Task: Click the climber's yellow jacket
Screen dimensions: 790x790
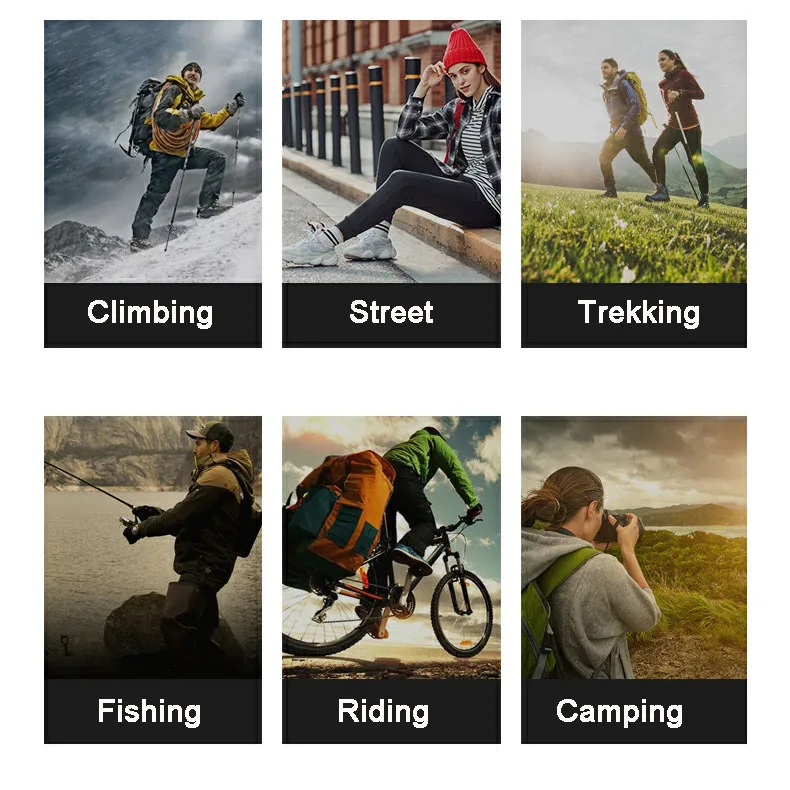Action: point(186,112)
